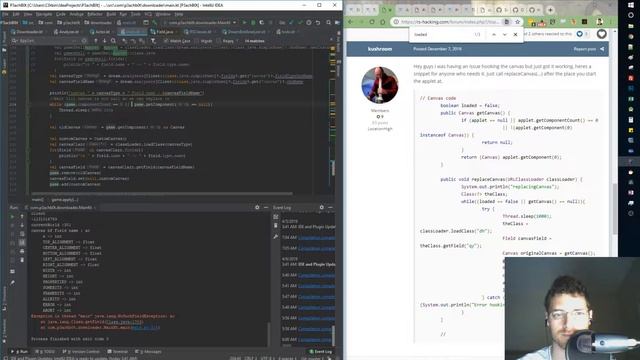Open a new browser tab with plus button

550,10
